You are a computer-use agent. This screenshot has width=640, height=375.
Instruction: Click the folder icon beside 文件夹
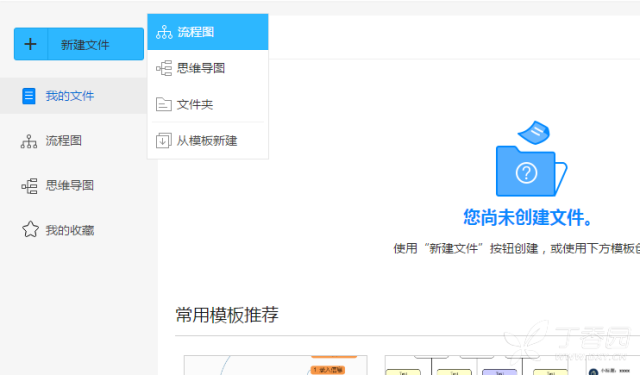pos(164,104)
